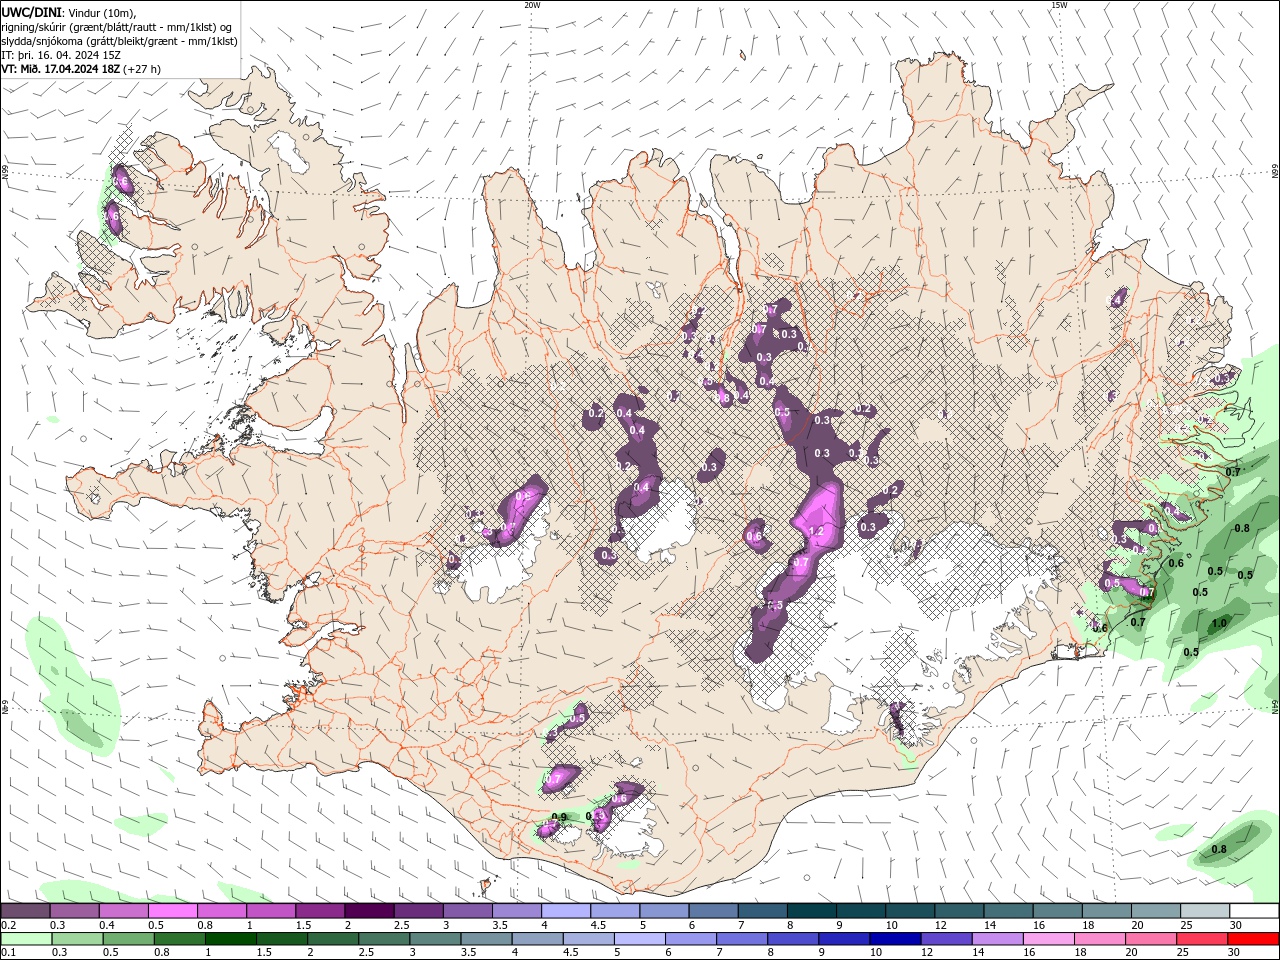1280x960 pixels.
Task: Click the dark mauve 0.2 swatch, top legend row
Action: (x=25, y=911)
